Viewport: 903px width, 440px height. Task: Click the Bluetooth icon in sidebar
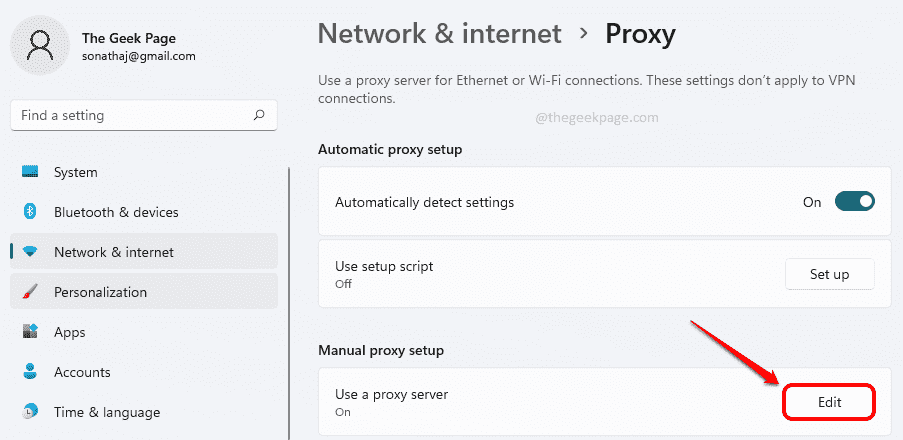click(x=30, y=212)
